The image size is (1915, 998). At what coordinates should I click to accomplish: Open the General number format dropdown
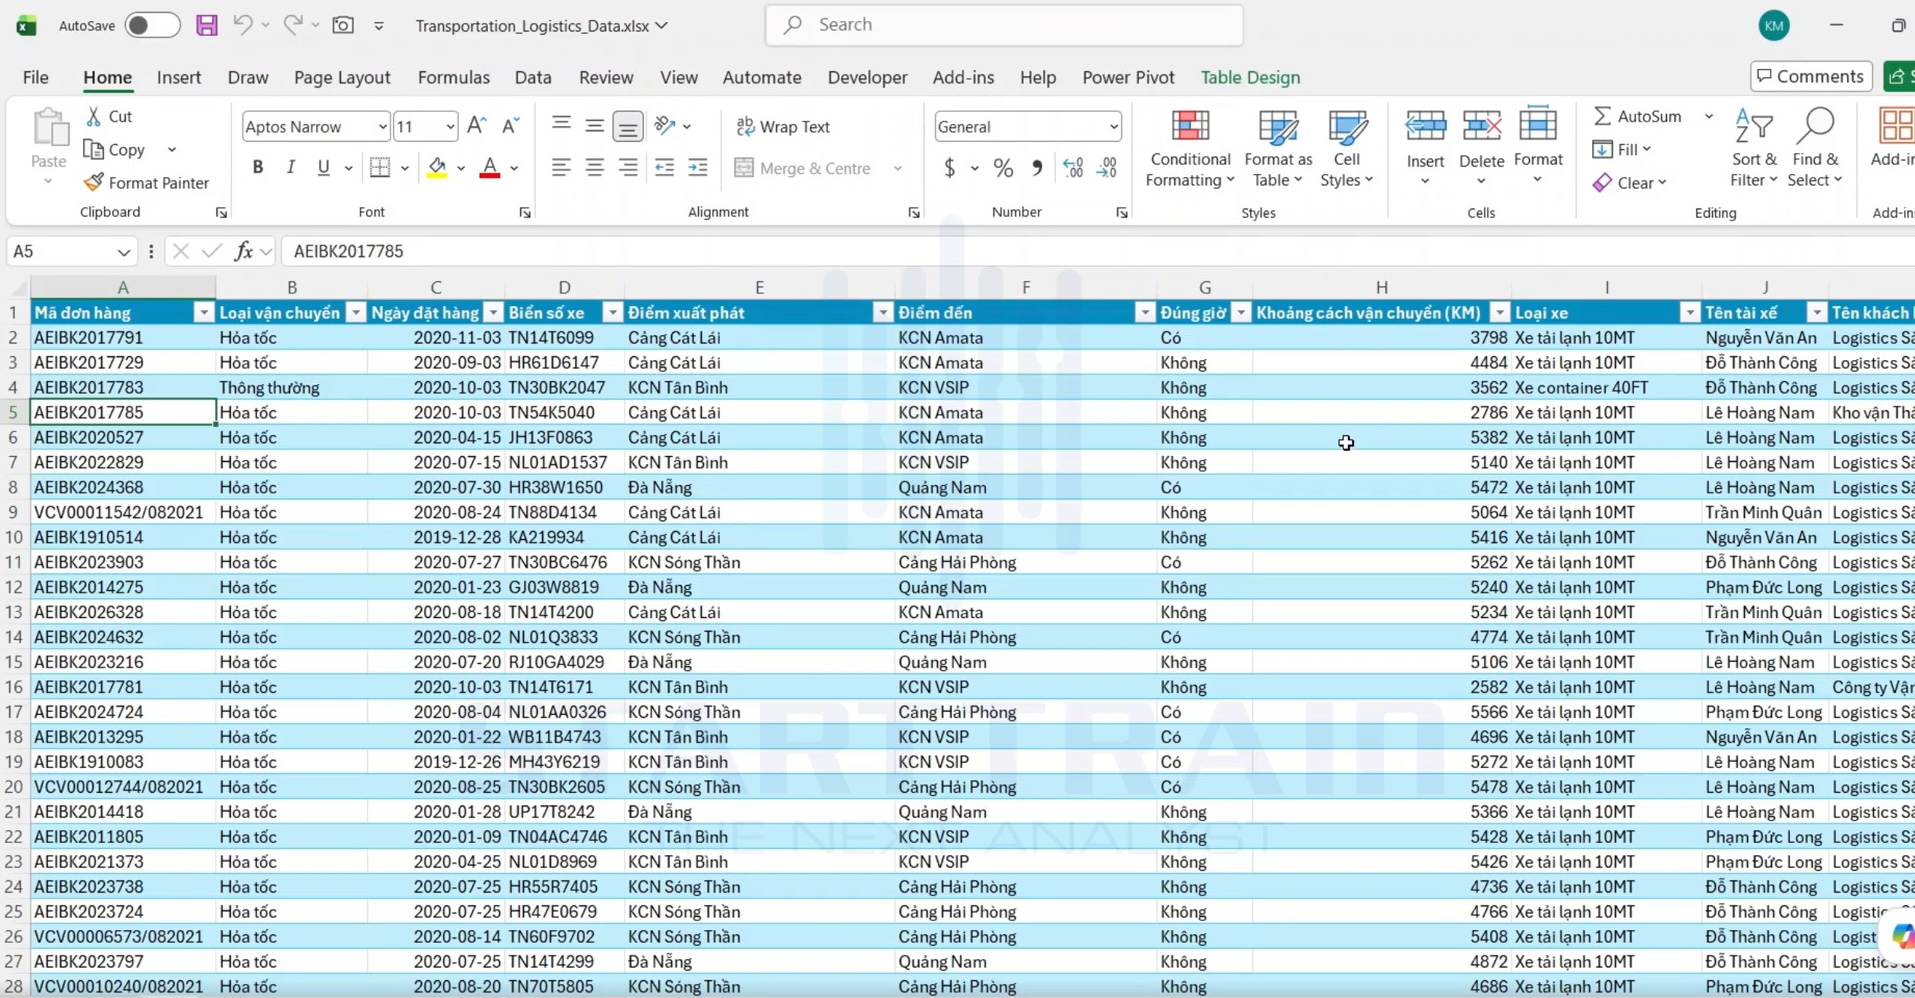(1112, 127)
